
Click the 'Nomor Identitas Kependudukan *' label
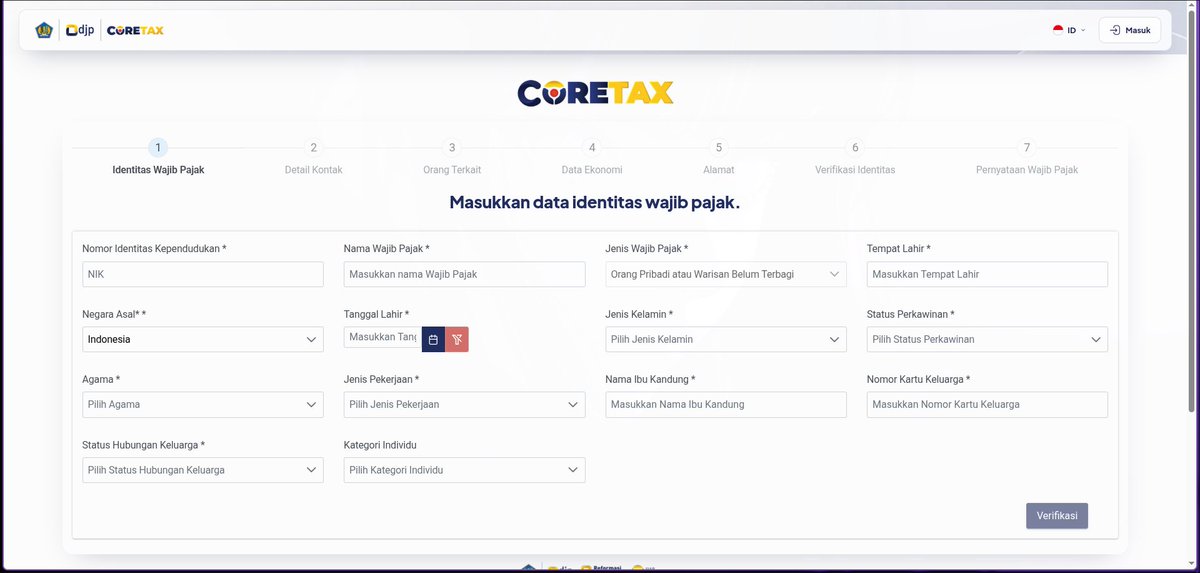[154, 248]
